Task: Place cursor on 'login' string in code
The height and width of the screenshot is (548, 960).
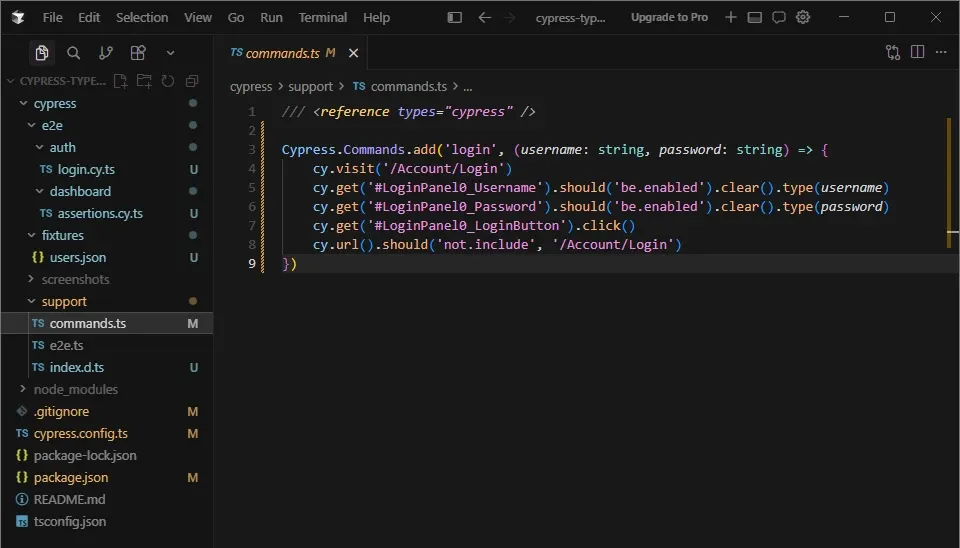Action: pyautogui.click(x=471, y=149)
